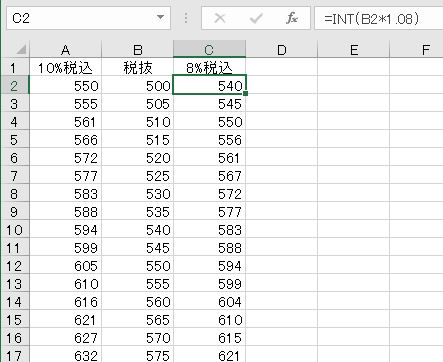Click cell A16 containing 627

(65, 338)
